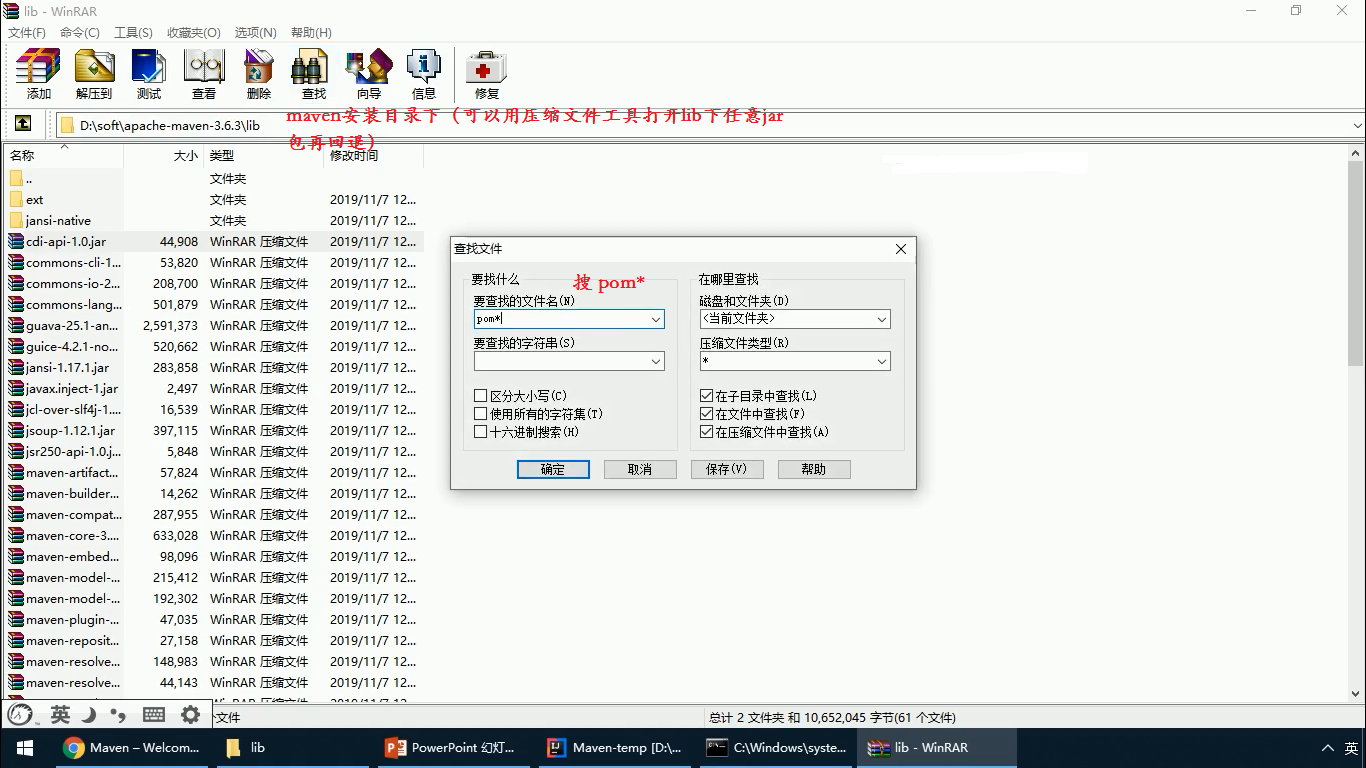This screenshot has width=1366, height=768.
Task: Sort by the Size (大小) column header
Action: pyautogui.click(x=164, y=155)
